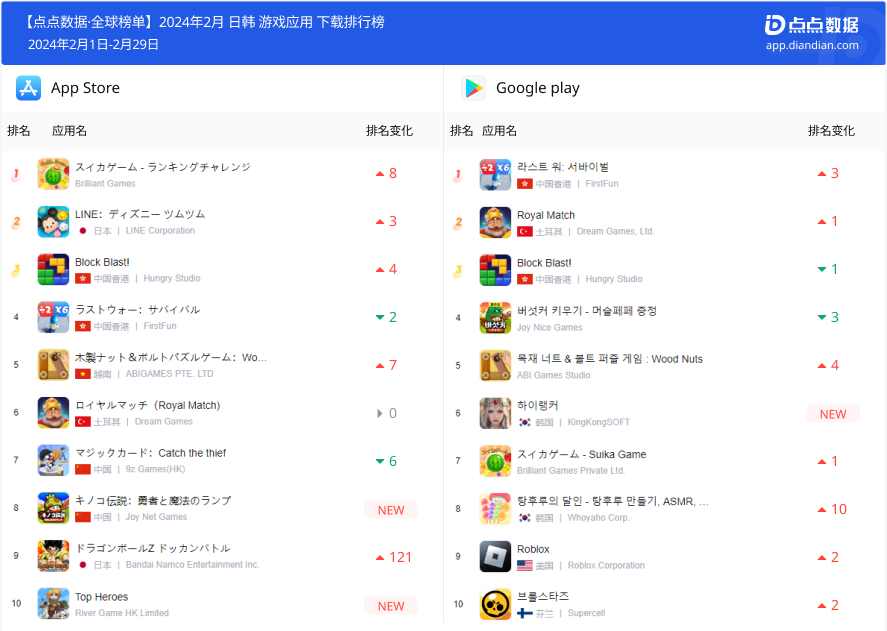The width and height of the screenshot is (887, 631).
Task: Open Top Heroes app title
Action: coord(102,596)
